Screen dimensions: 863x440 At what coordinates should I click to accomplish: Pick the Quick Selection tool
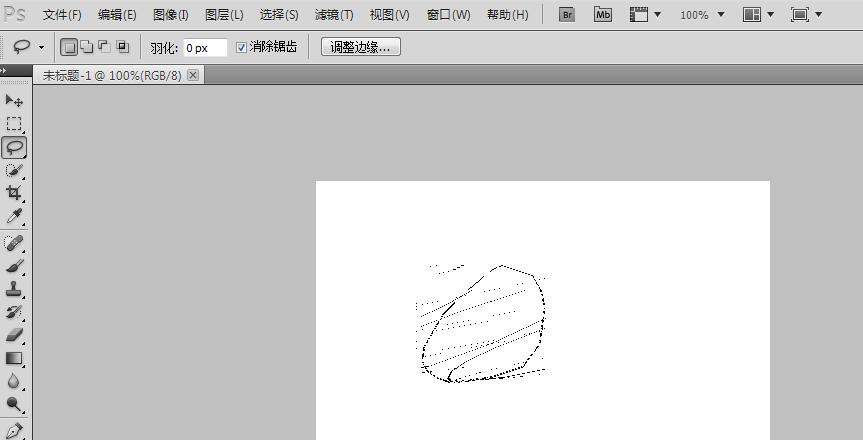[x=14, y=170]
